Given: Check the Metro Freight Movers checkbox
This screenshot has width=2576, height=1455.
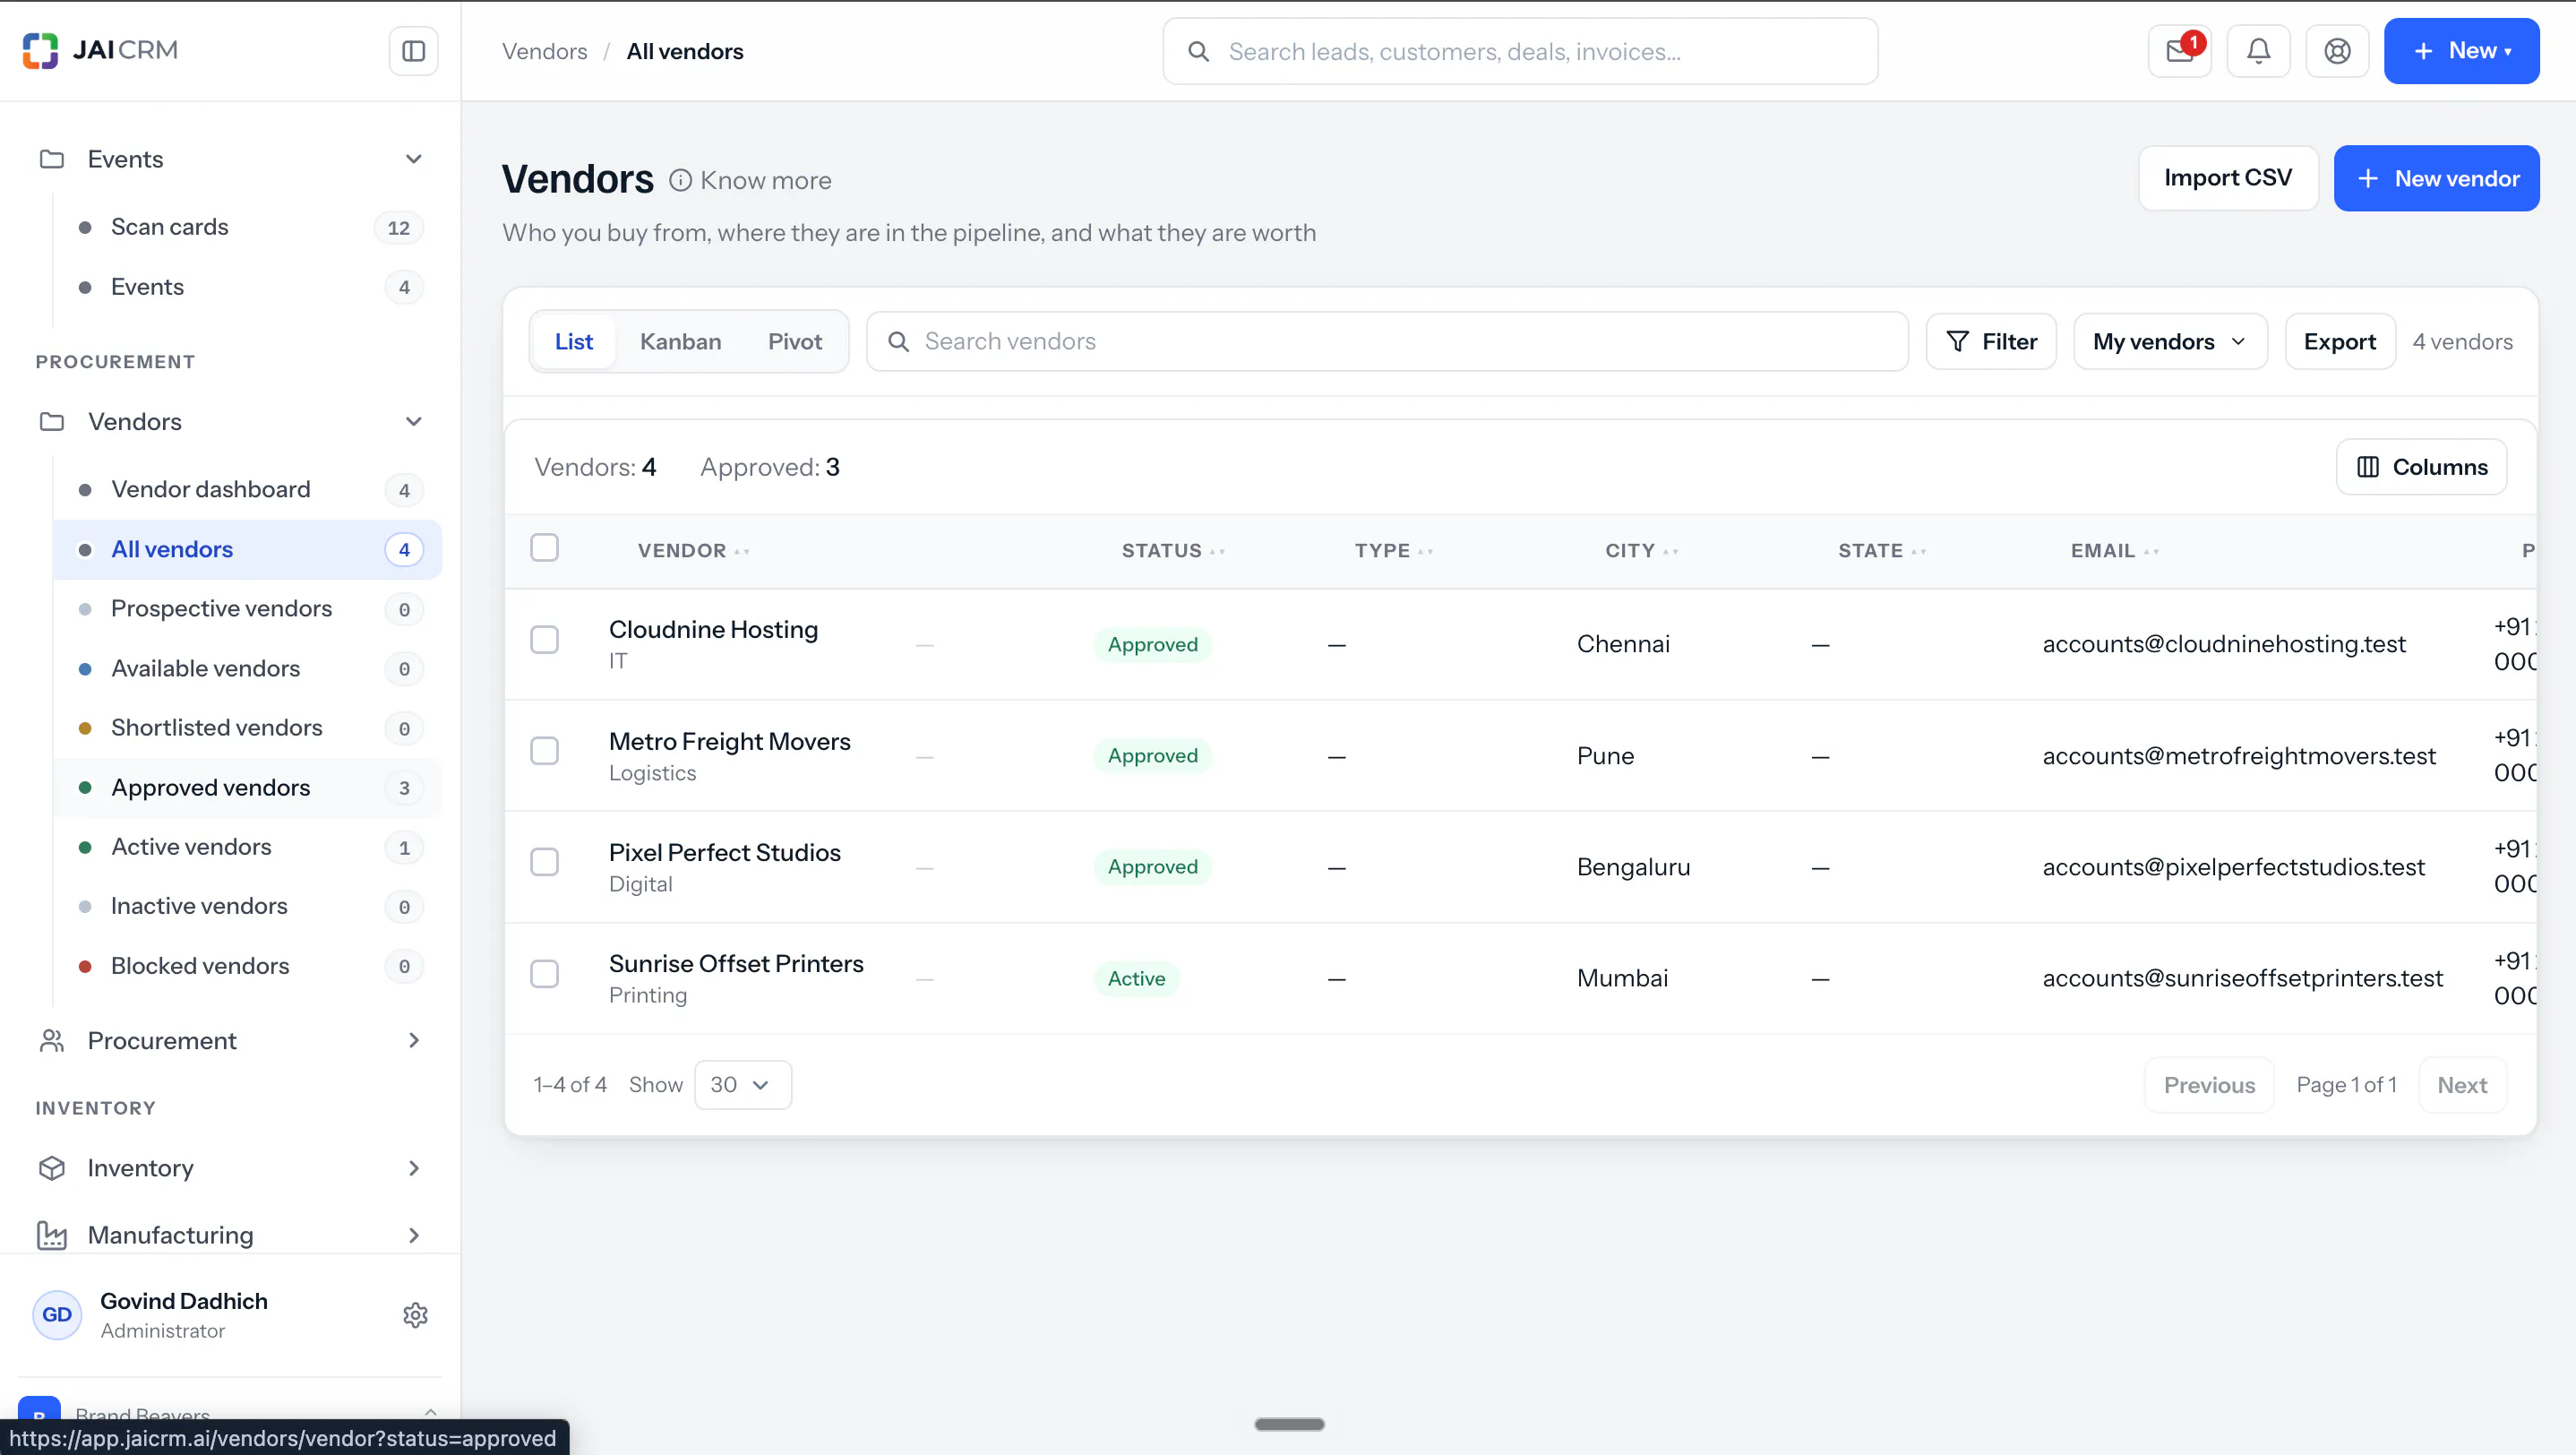Looking at the screenshot, I should click(x=544, y=751).
